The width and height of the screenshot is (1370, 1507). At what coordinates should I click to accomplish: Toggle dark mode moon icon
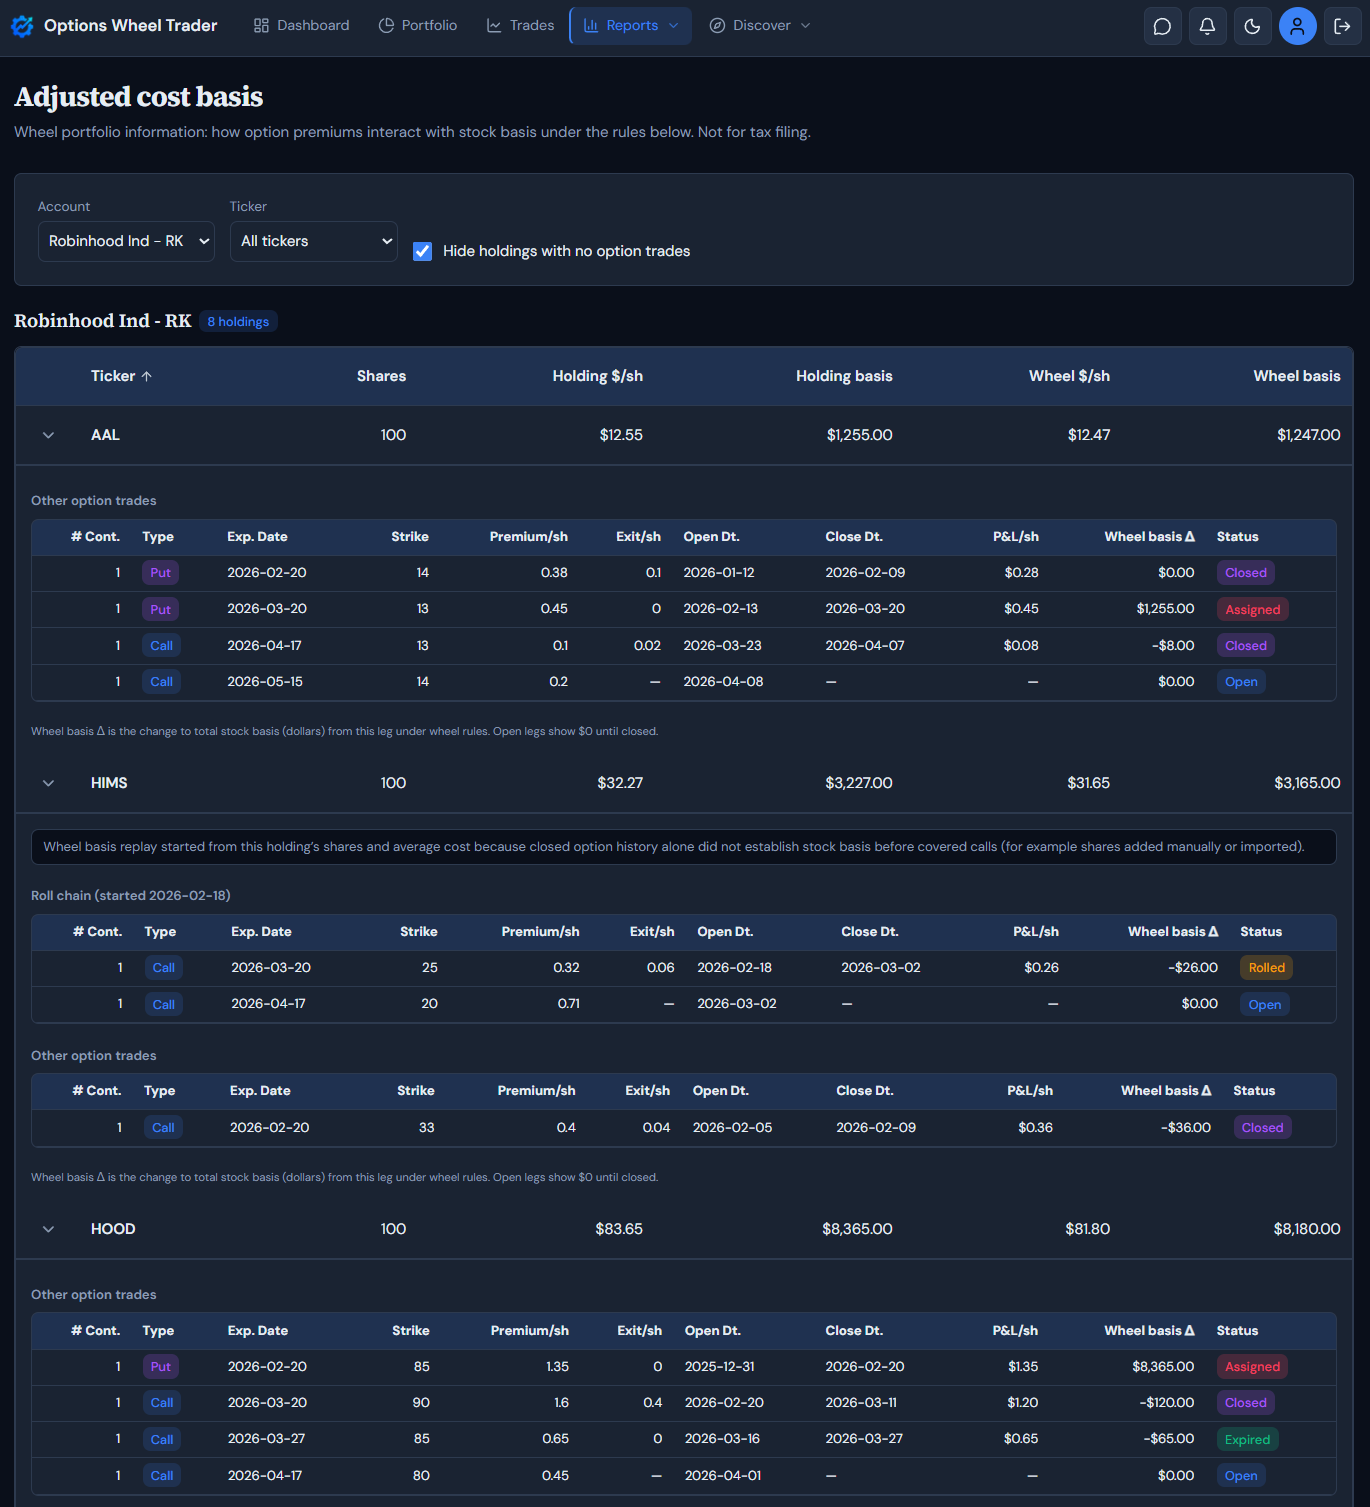pos(1252,26)
